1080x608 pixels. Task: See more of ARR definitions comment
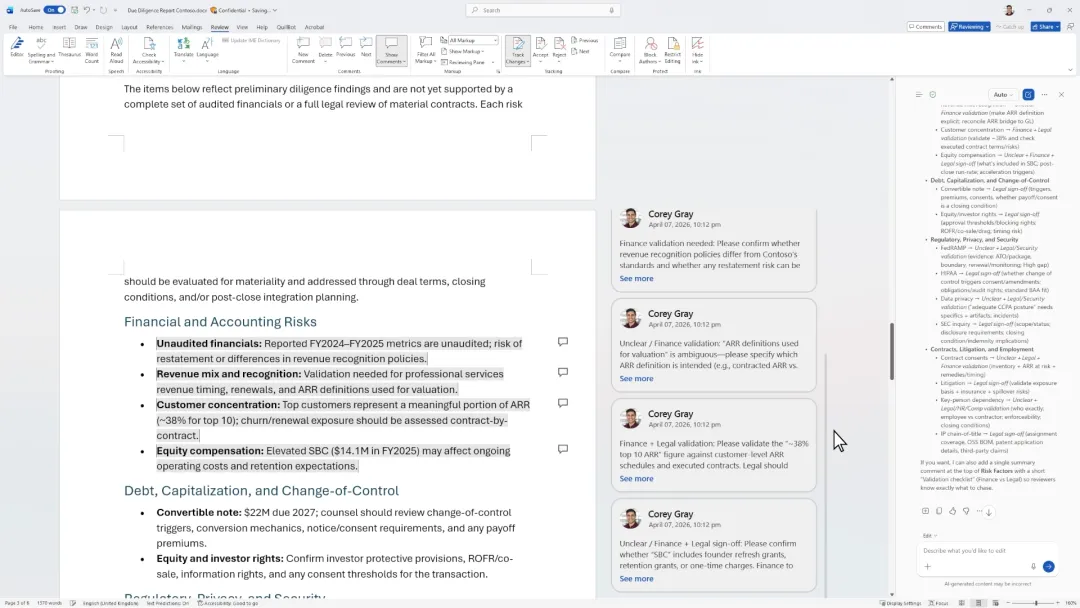pyautogui.click(x=636, y=378)
